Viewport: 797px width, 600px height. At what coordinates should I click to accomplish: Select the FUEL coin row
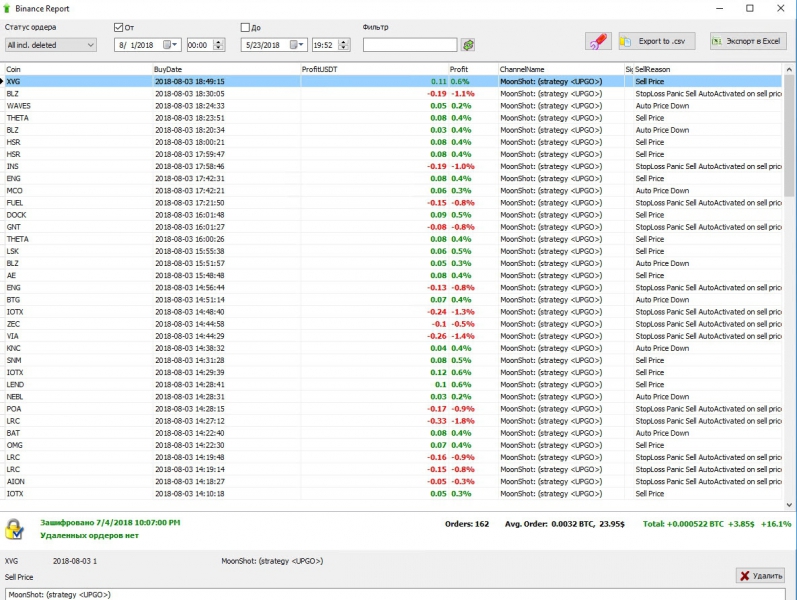(x=393, y=203)
